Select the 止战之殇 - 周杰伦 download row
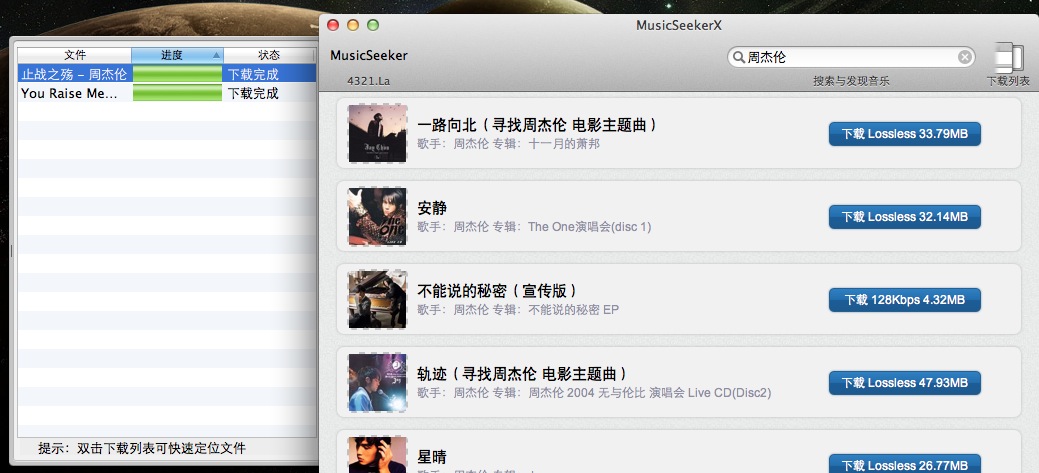1039x473 pixels. click(75, 74)
